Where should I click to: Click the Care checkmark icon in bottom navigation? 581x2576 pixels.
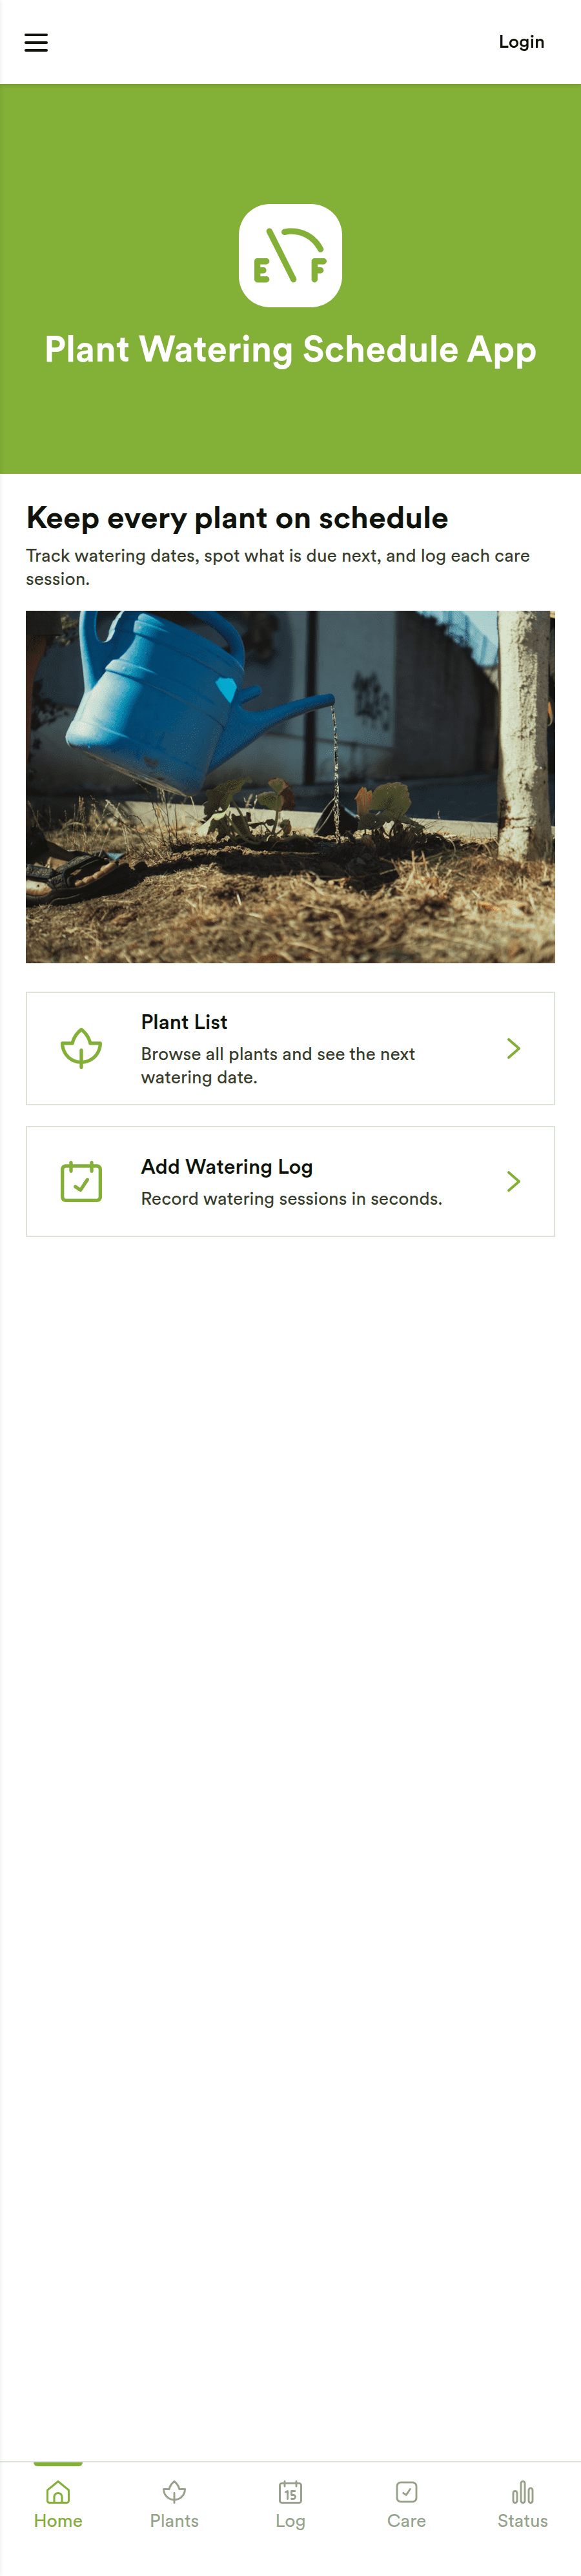pyautogui.click(x=406, y=2491)
